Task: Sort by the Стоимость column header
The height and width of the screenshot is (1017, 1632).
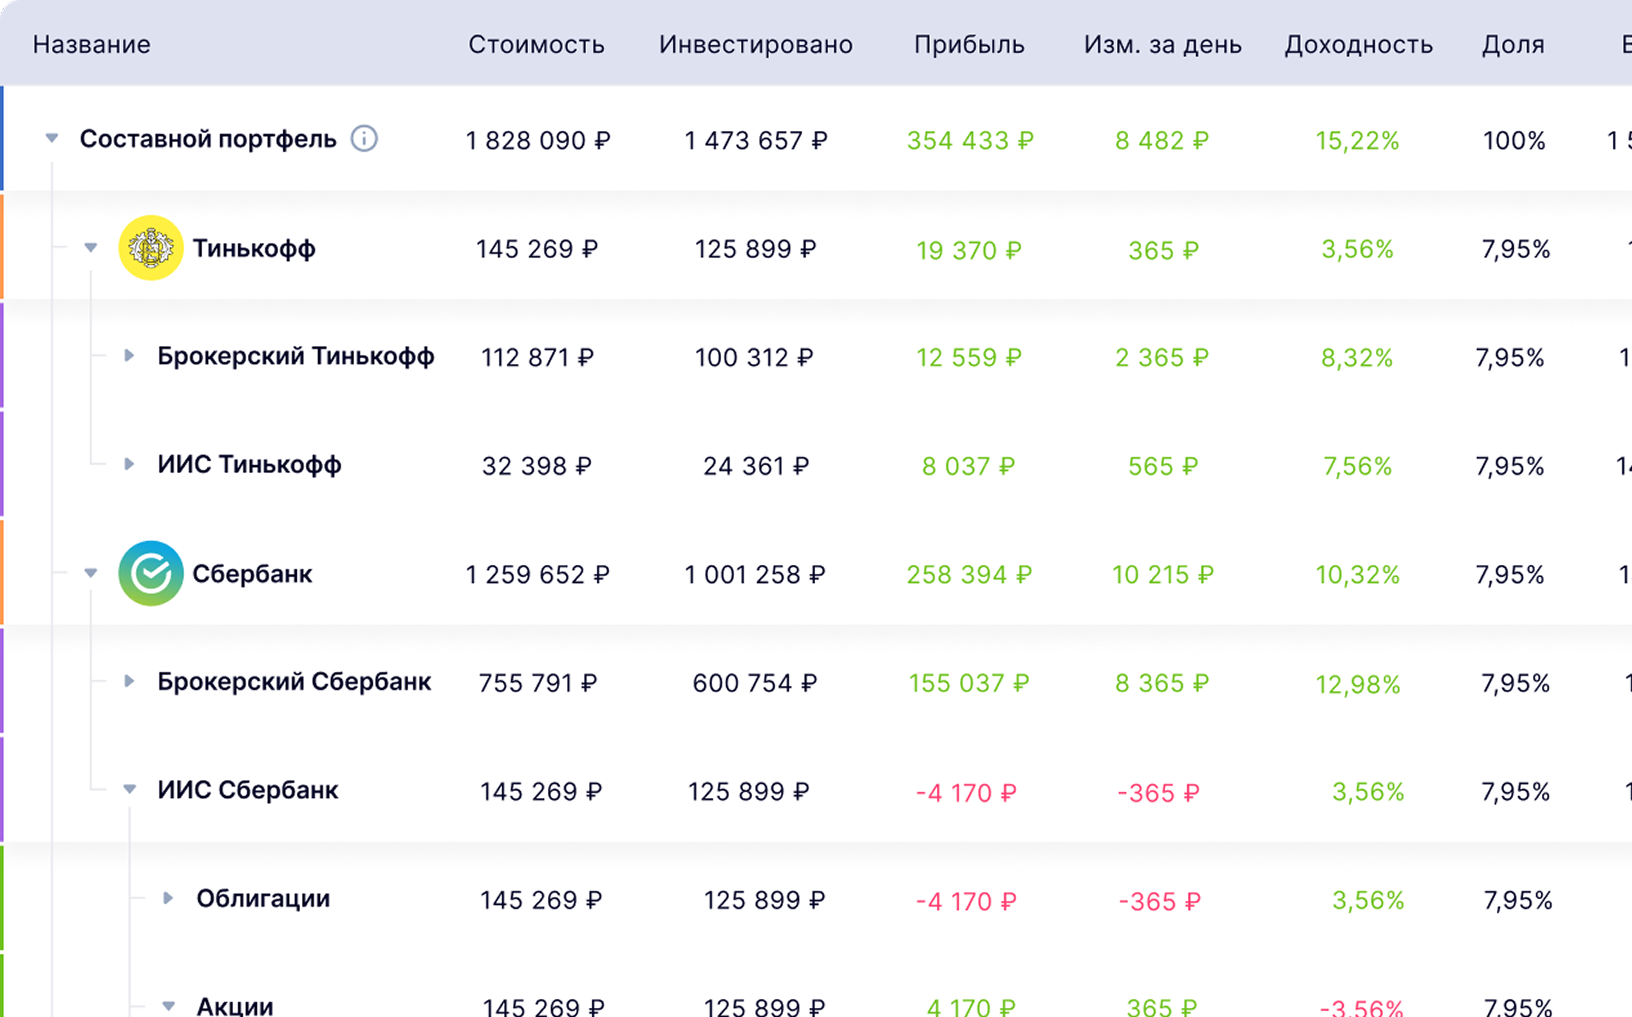Action: (536, 45)
